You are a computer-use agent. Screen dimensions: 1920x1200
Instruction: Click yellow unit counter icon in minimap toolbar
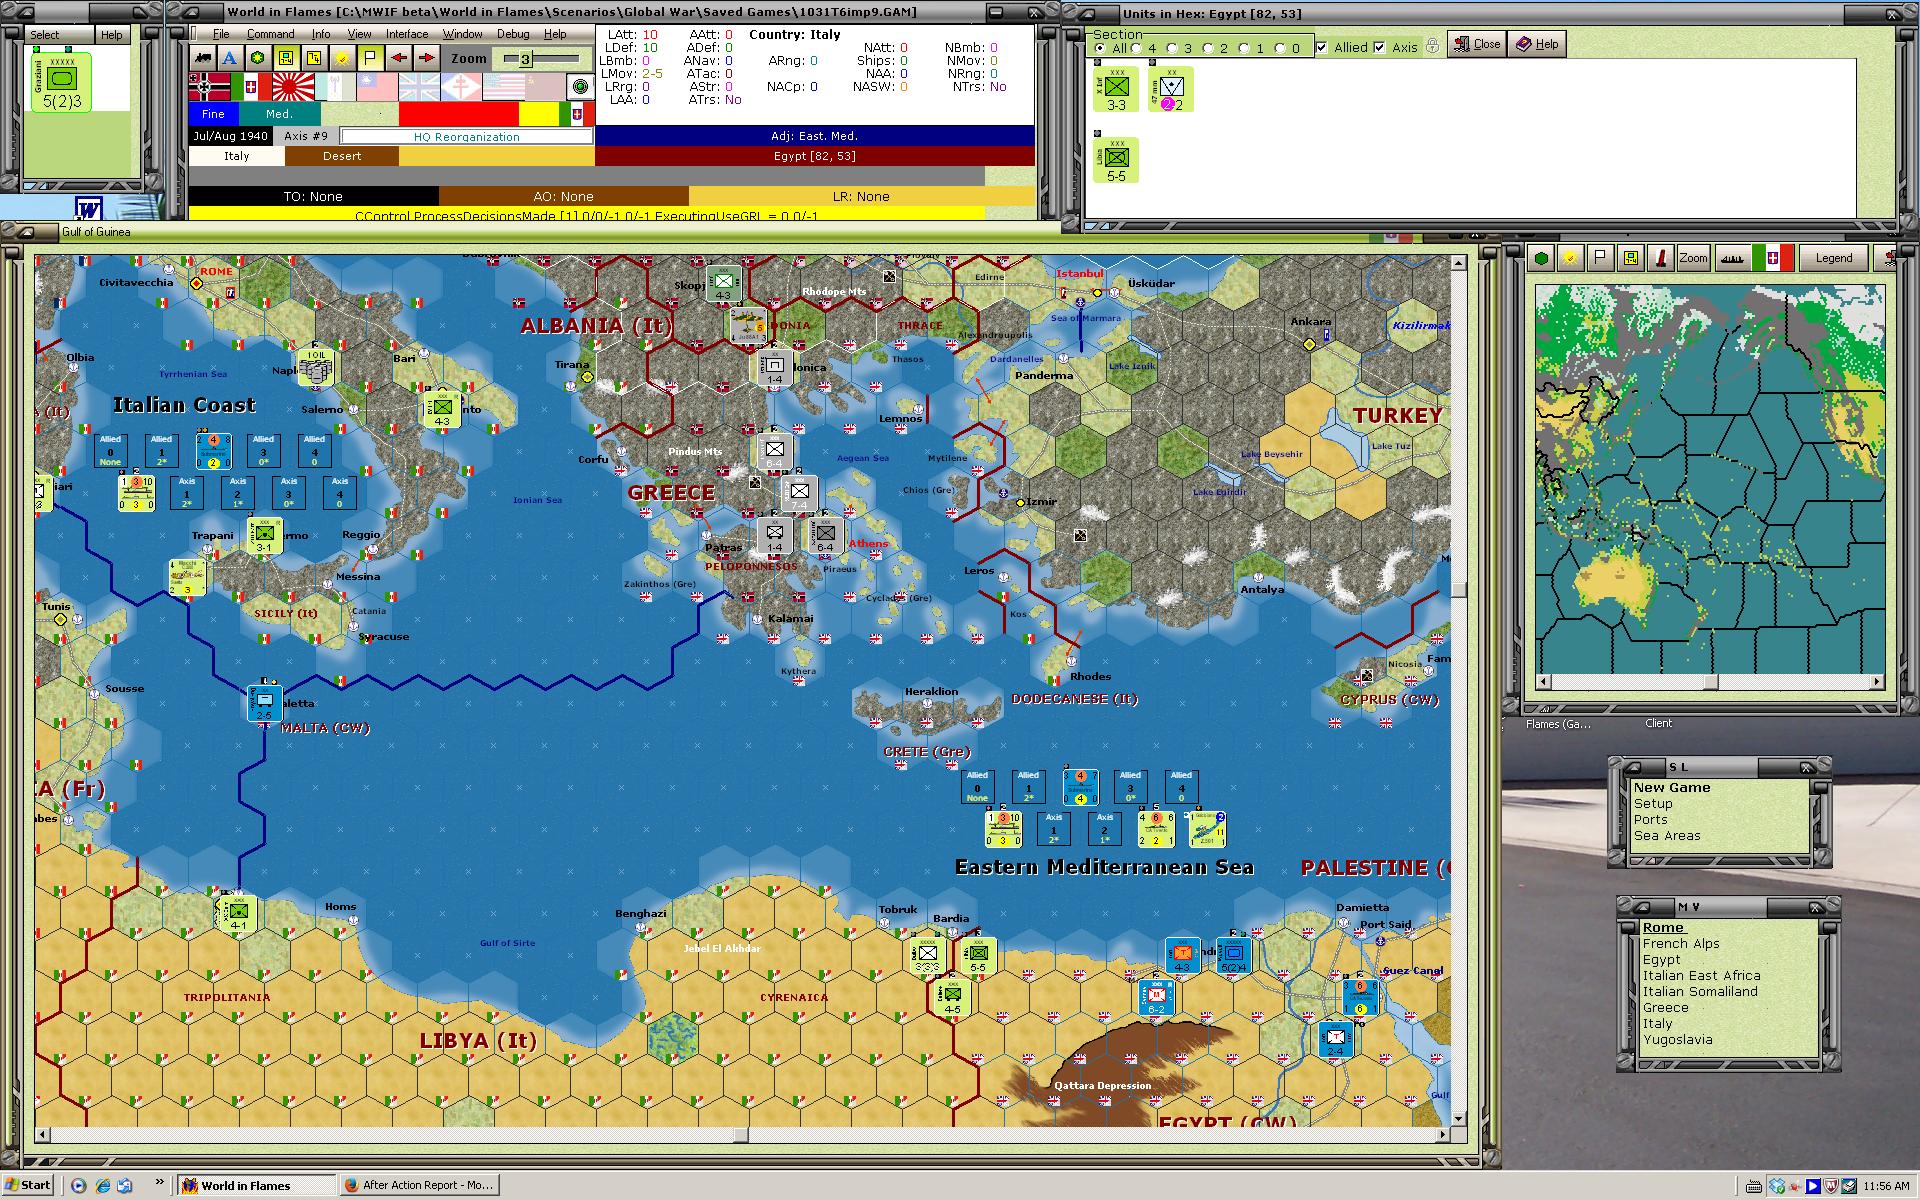point(1631,258)
